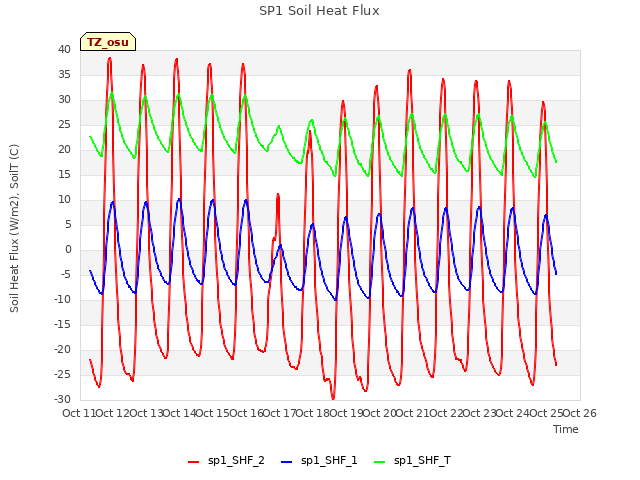Image resolution: width=640 pixels, height=480 pixels.
Task: Click the x-axis date Oct 24
Action: [513, 413]
